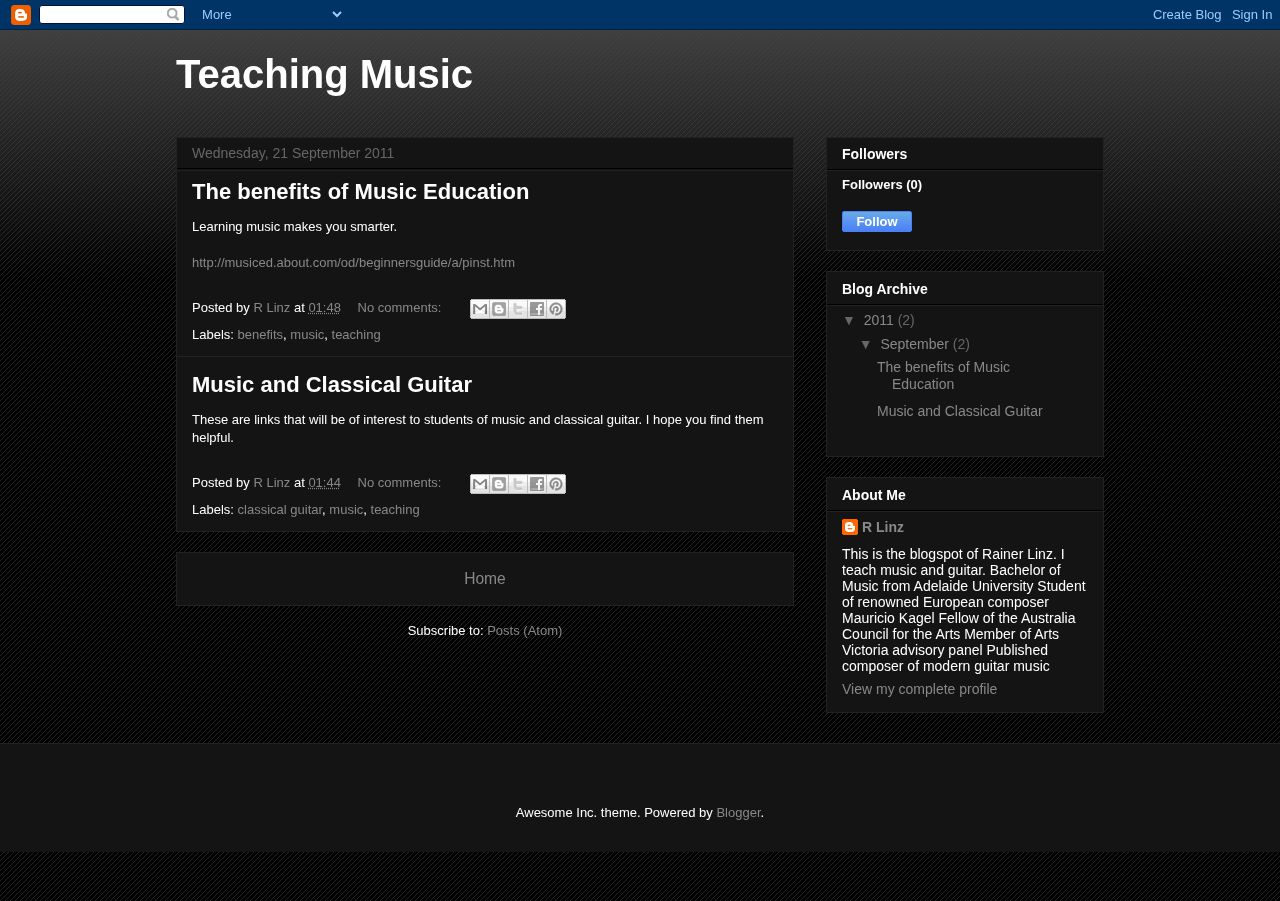The image size is (1280, 901).
Task: Open The benefits of Music Education post title
Action: tap(360, 192)
